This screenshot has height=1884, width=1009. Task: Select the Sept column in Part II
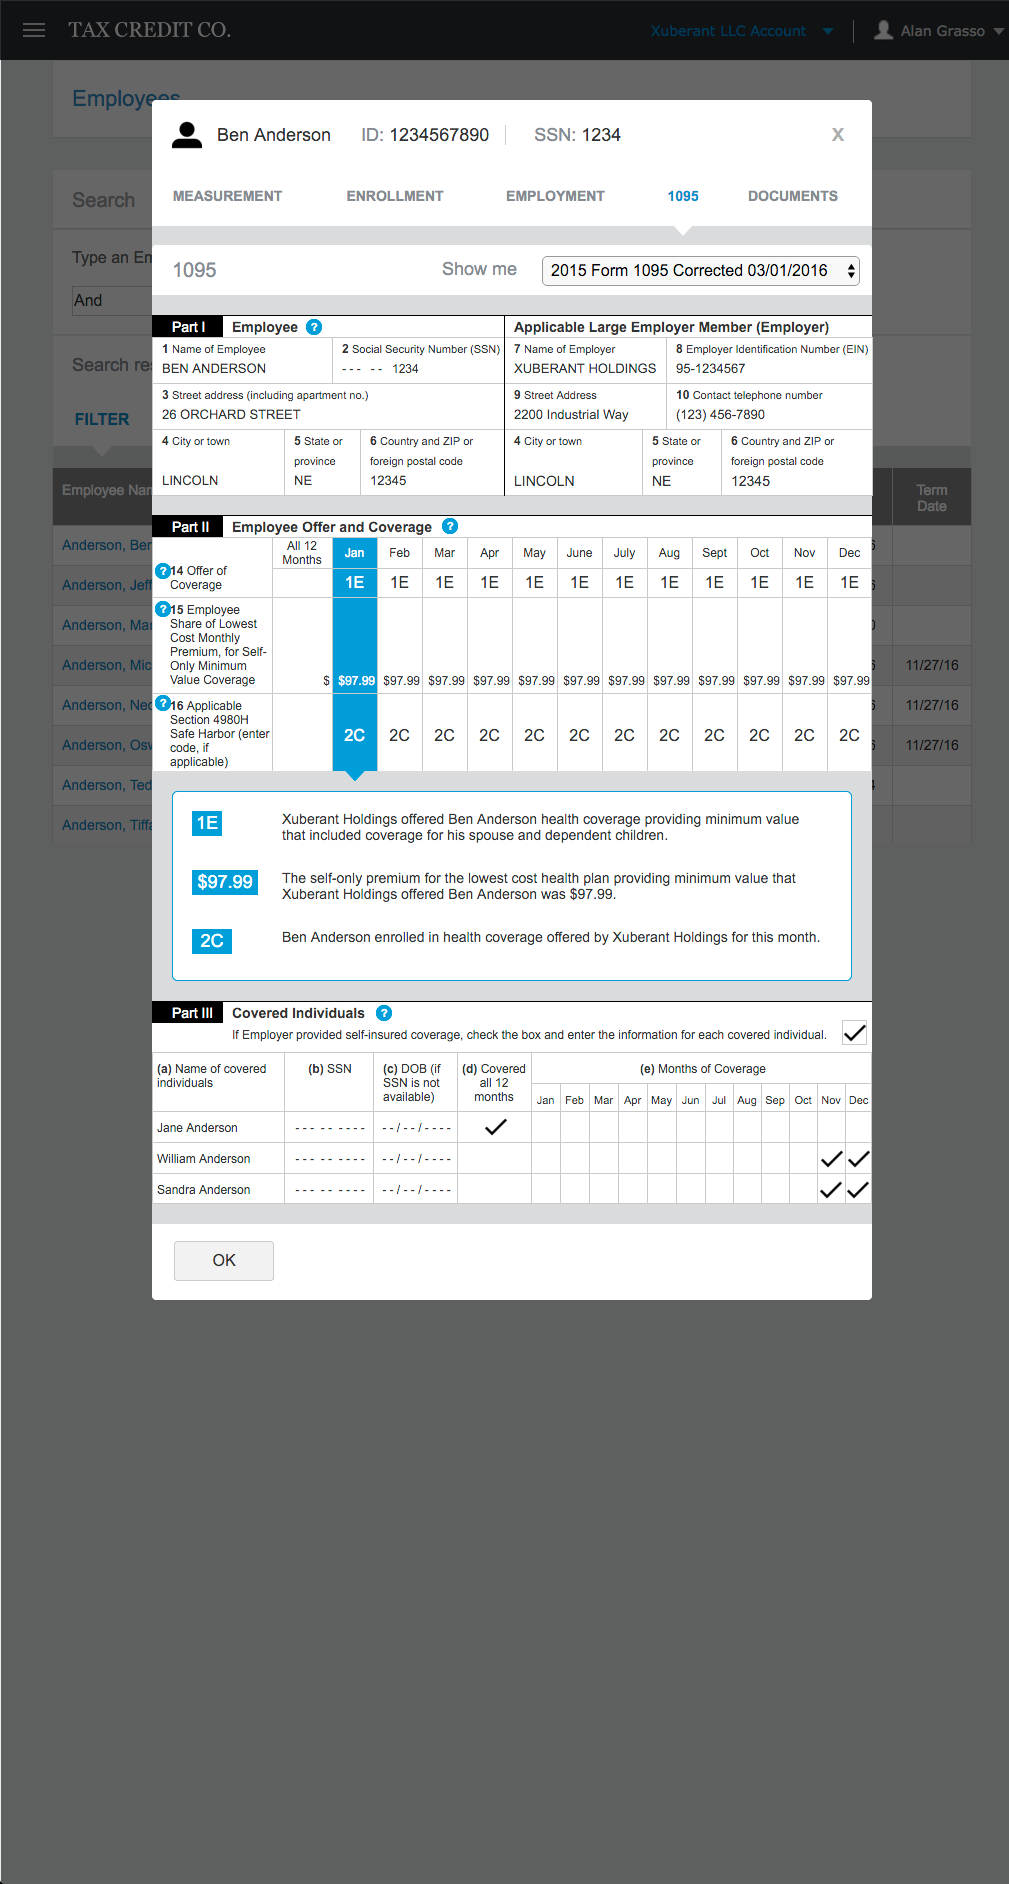pos(715,553)
